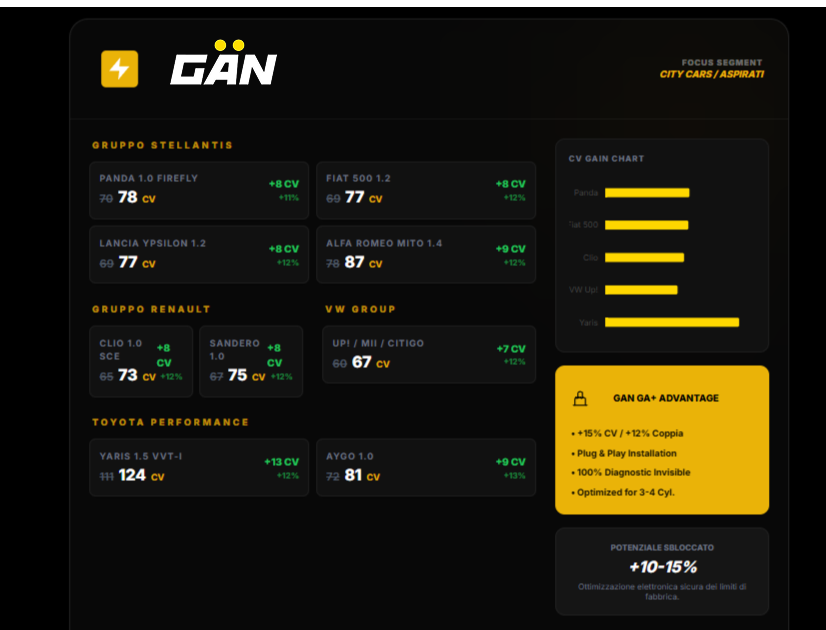Click the Clio bar in CV chart
This screenshot has height=630, width=826.
pos(644,257)
